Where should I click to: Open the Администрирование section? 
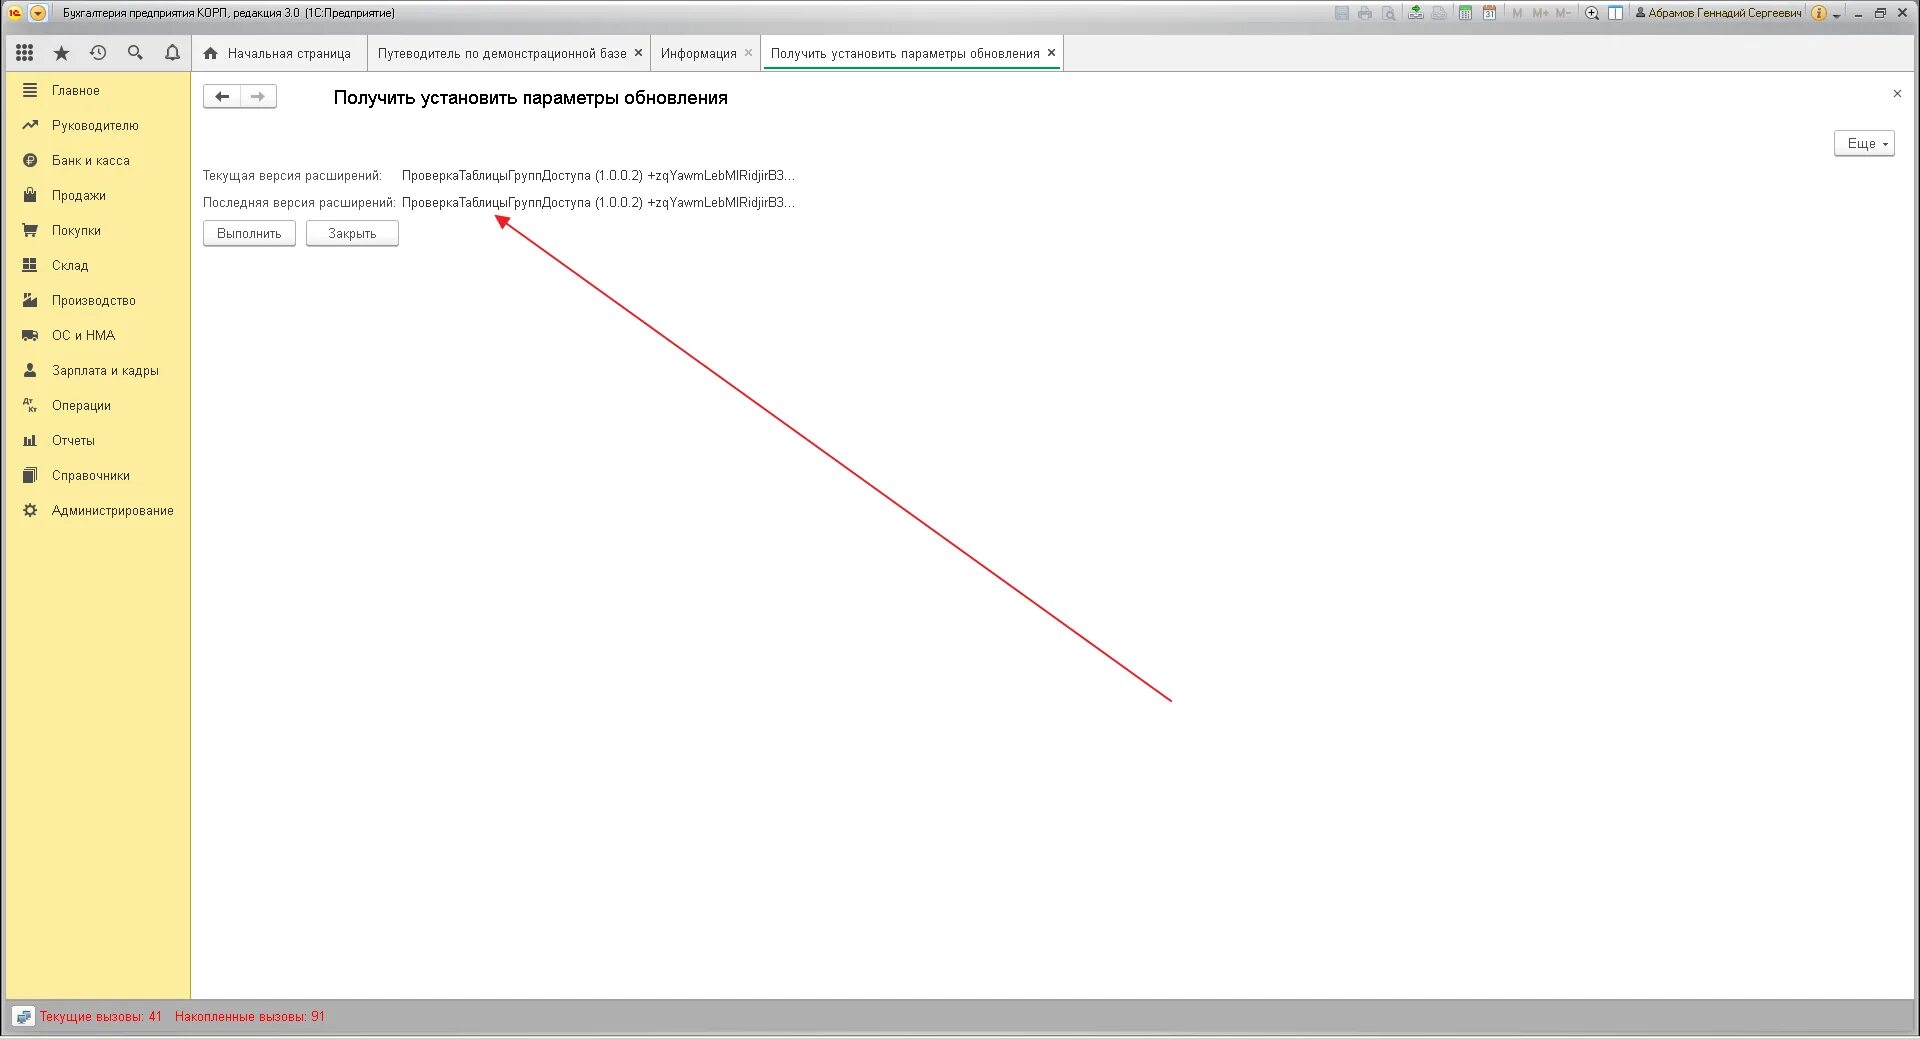[x=97, y=510]
